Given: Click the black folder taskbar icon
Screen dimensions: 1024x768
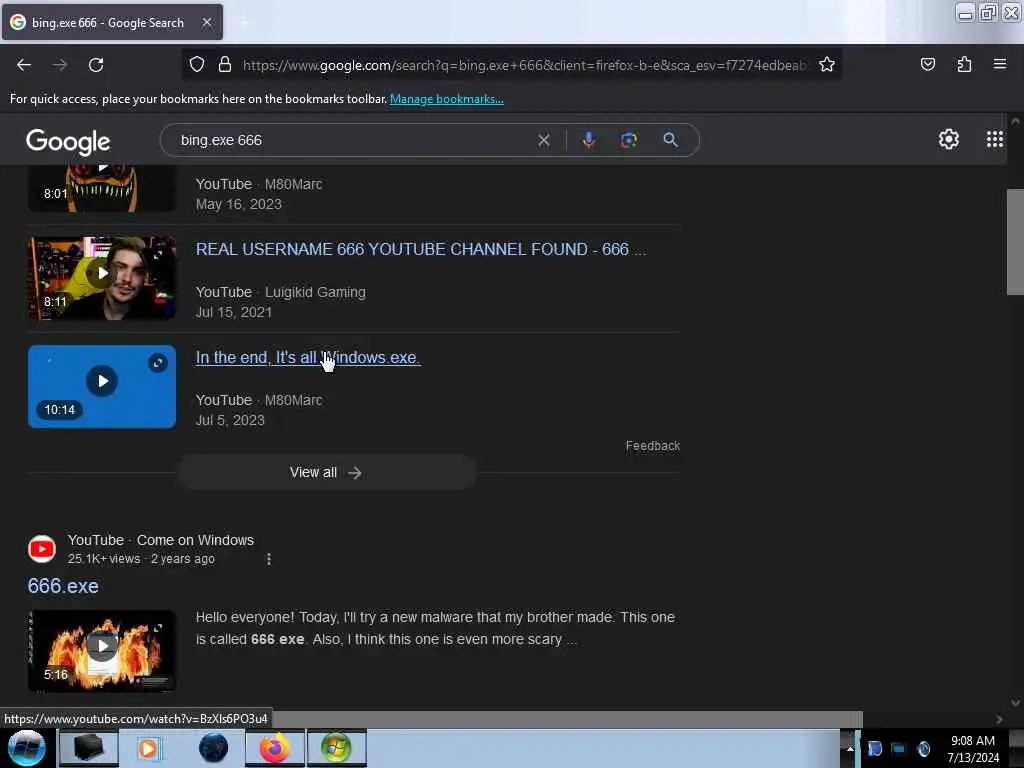Looking at the screenshot, I should 88,748.
